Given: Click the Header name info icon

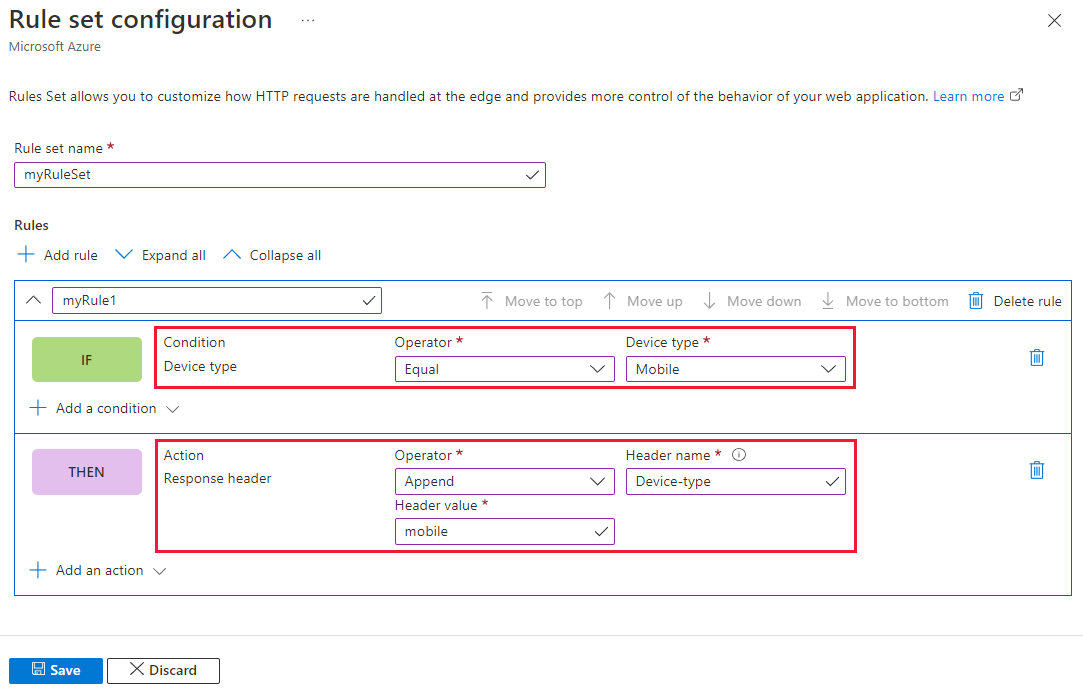Looking at the screenshot, I should click(739, 455).
